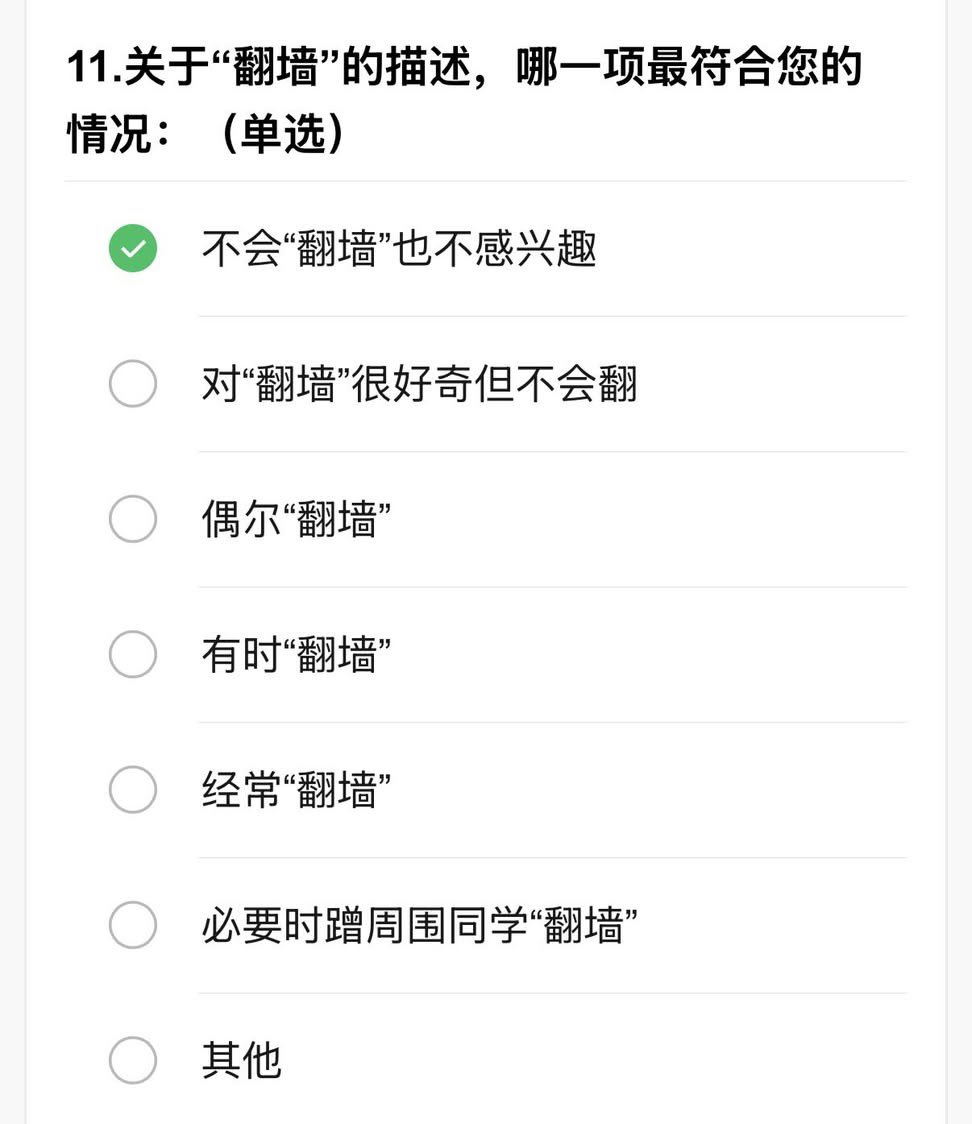Screen dimensions: 972x1124
Task: Select radio circle beside 有时“翻墙”
Action: pos(133,654)
